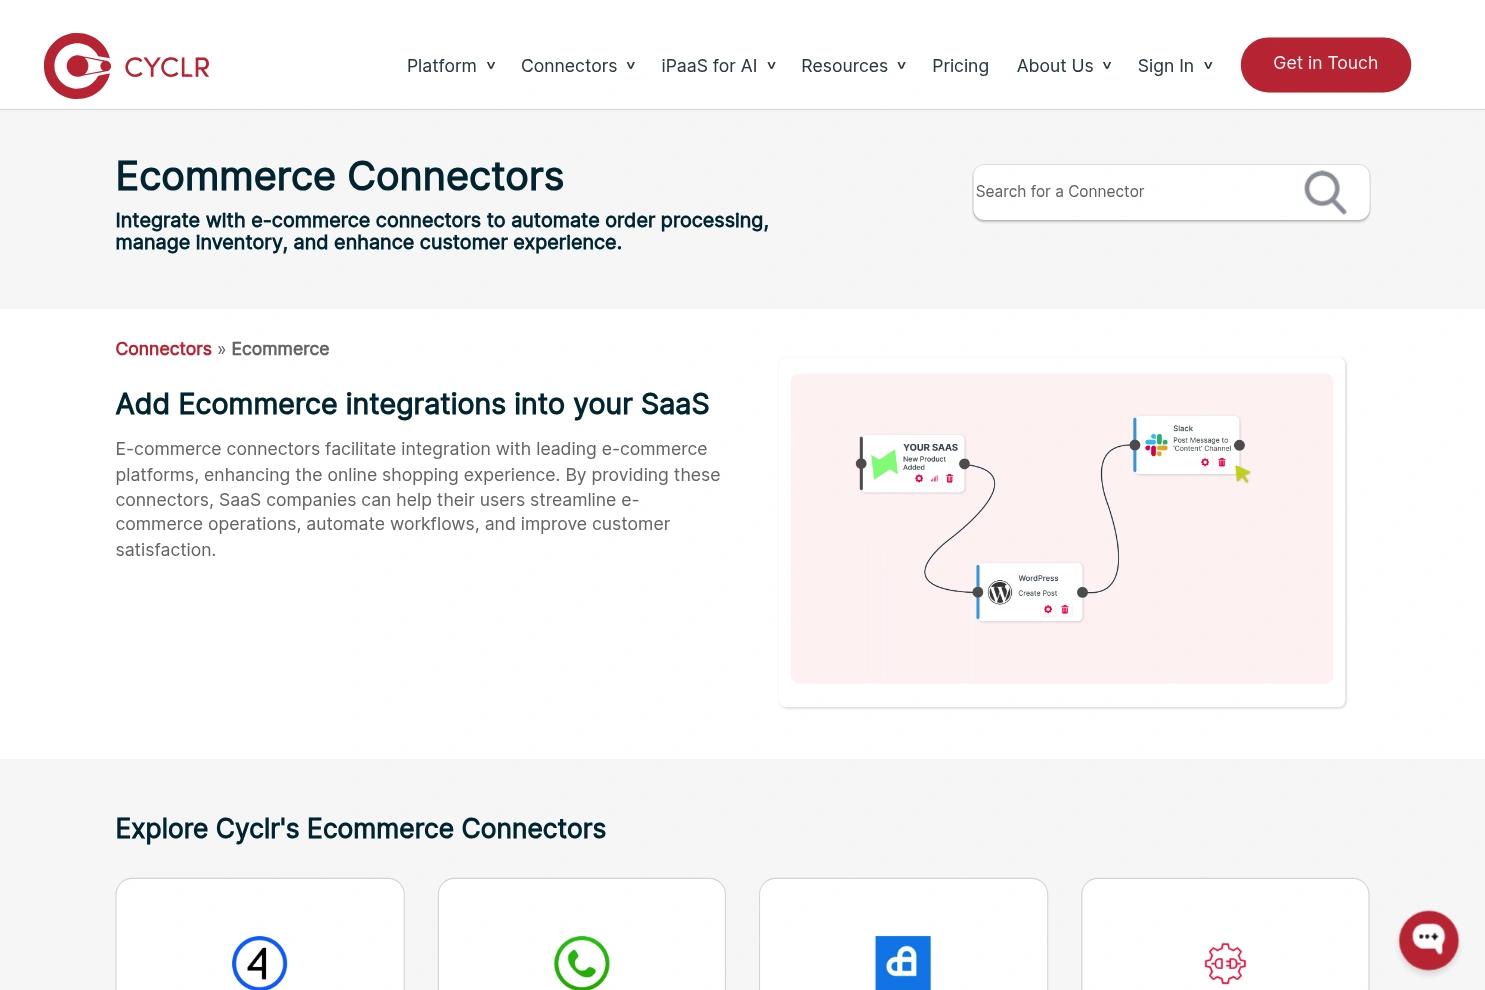The image size is (1485, 990).
Task: Select the blue padlock connector icon
Action: click(903, 963)
